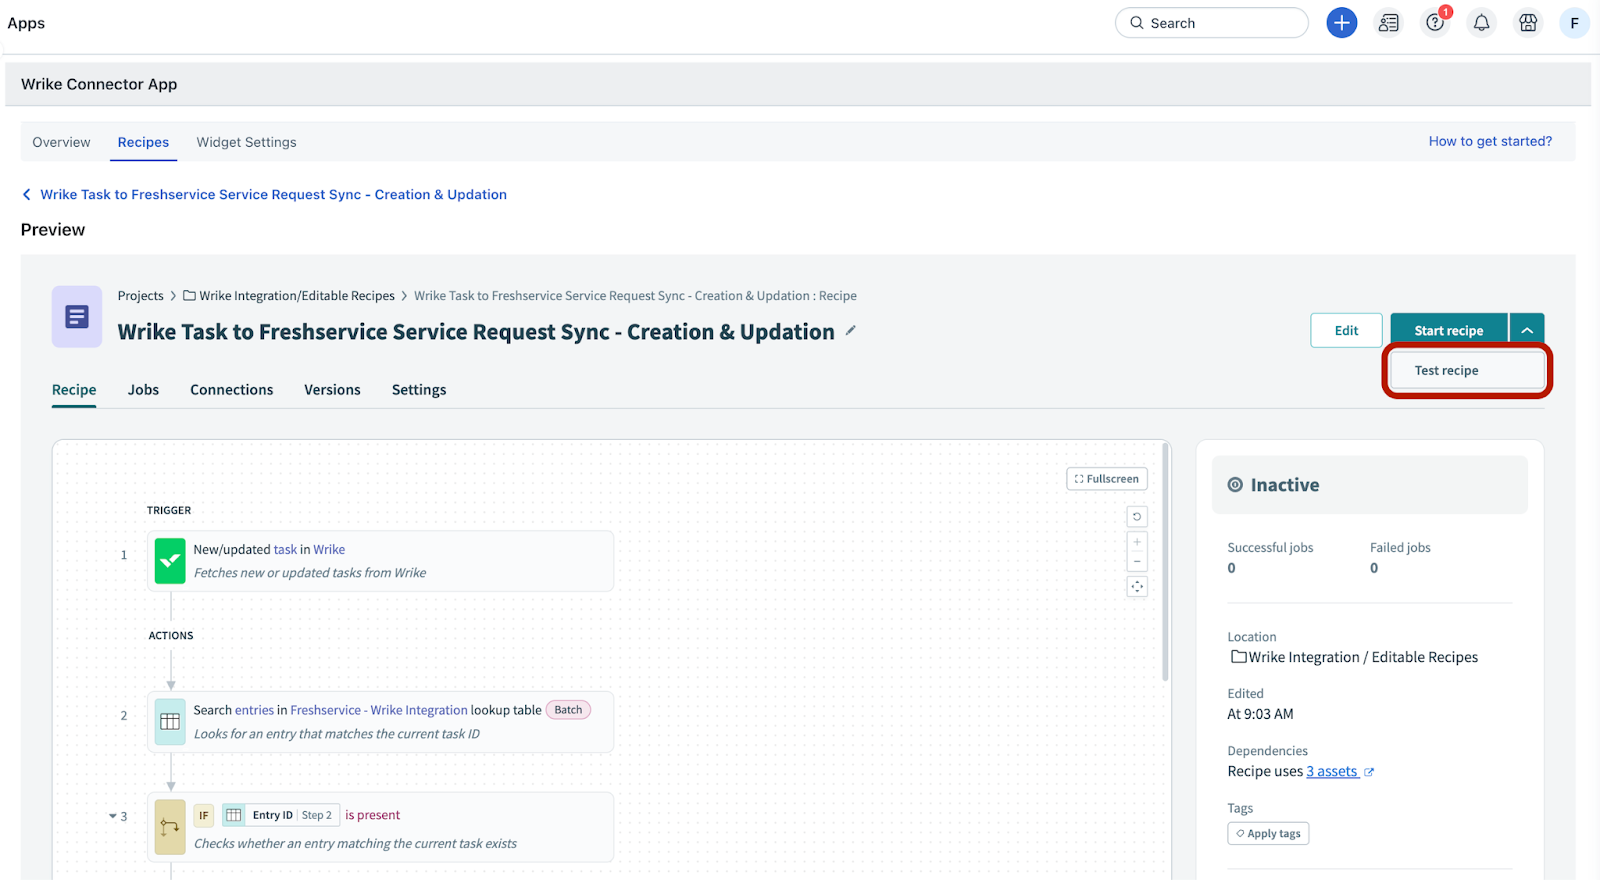Click the Batch badge on step 2
Screen dimensions: 1600x880
point(568,710)
